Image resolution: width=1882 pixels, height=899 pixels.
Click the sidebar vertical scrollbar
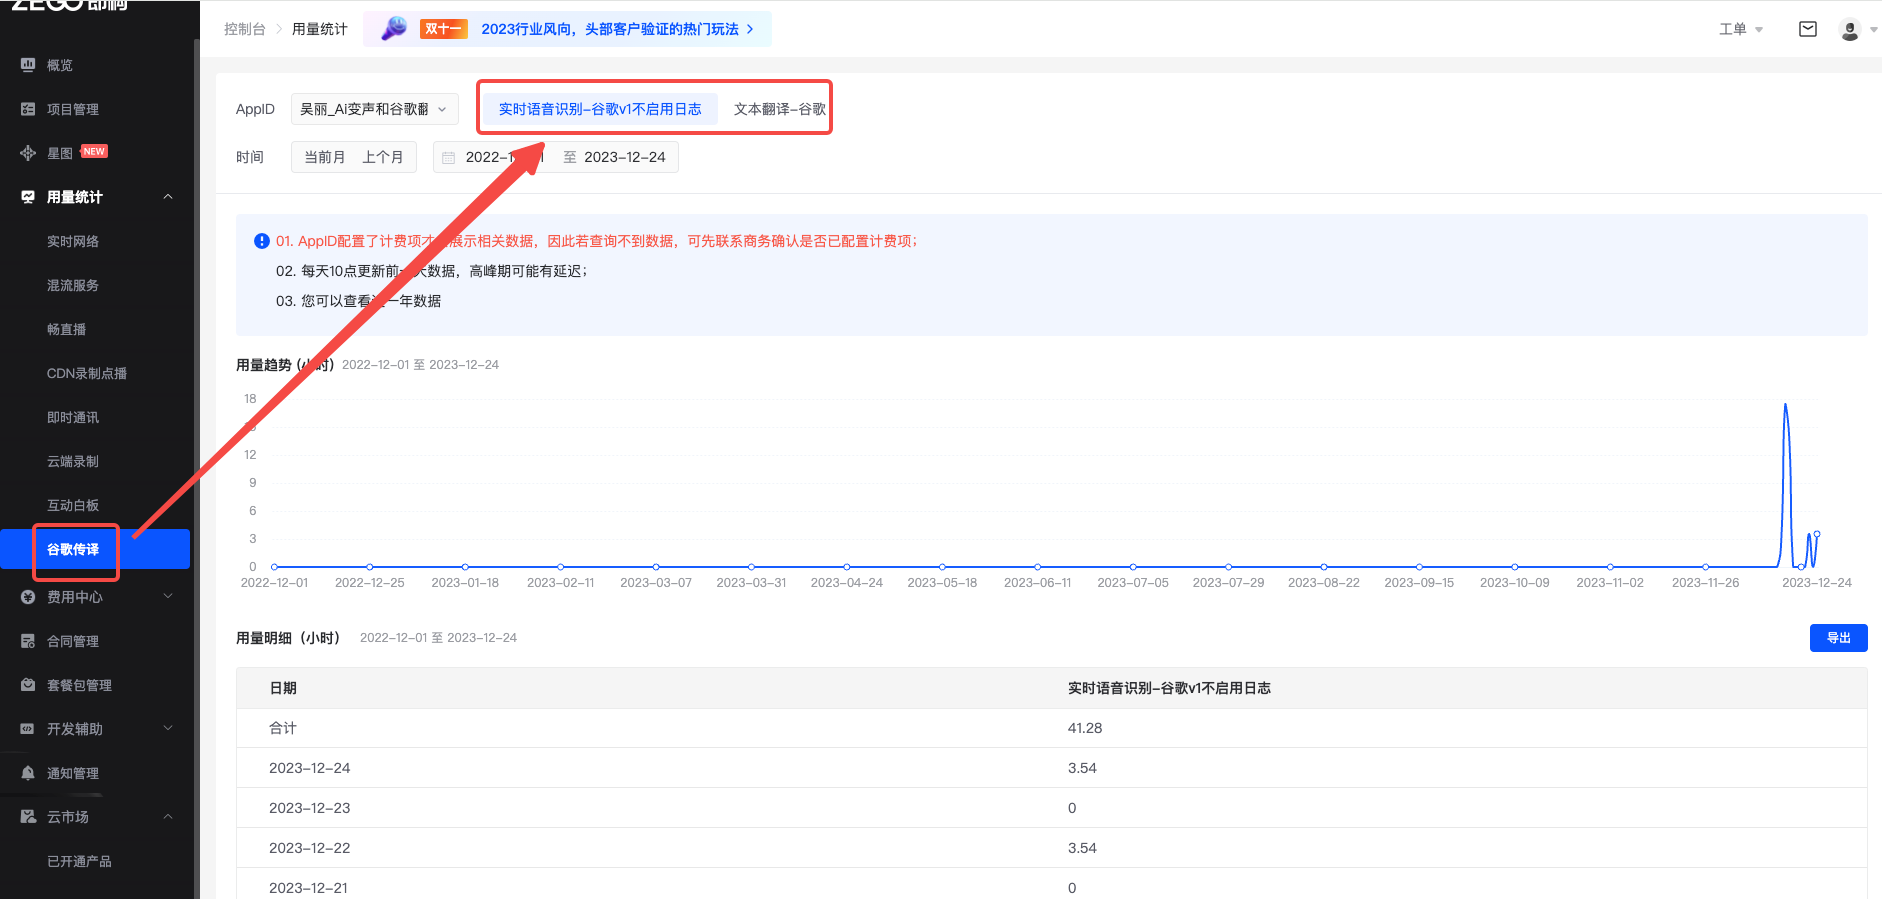[x=196, y=470]
